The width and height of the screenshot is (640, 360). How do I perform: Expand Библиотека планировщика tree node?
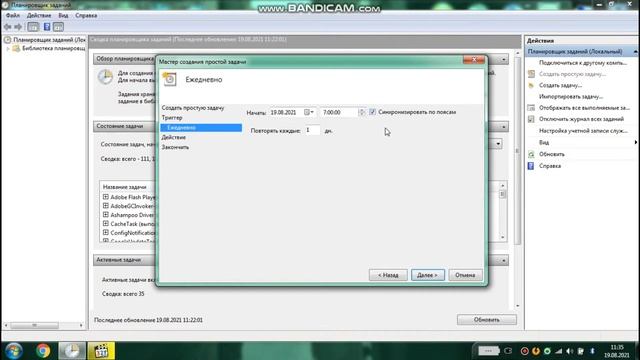click(x=8, y=48)
